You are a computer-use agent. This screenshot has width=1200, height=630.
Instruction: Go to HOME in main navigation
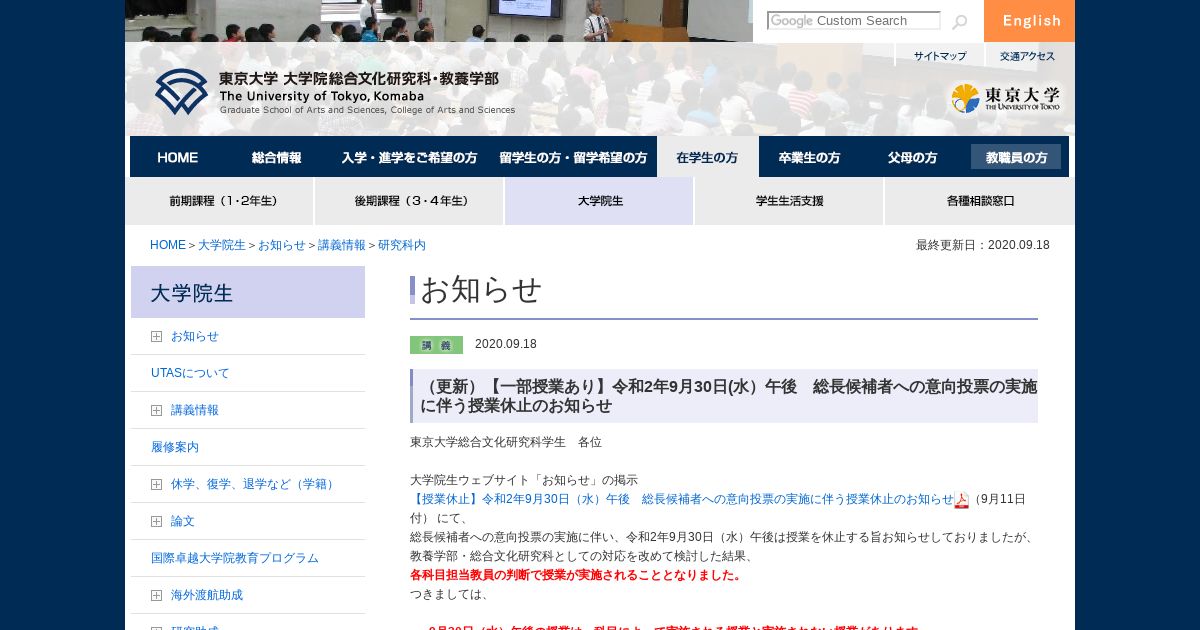tap(178, 157)
